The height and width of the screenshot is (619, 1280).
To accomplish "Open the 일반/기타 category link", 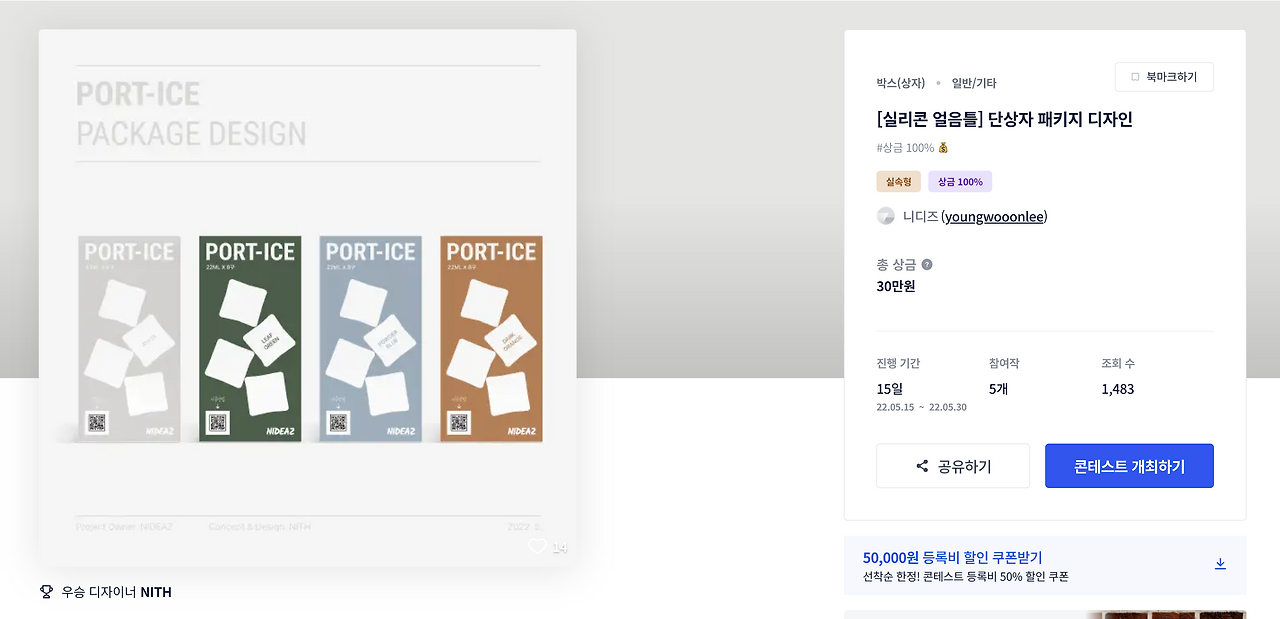I will 971,83.
